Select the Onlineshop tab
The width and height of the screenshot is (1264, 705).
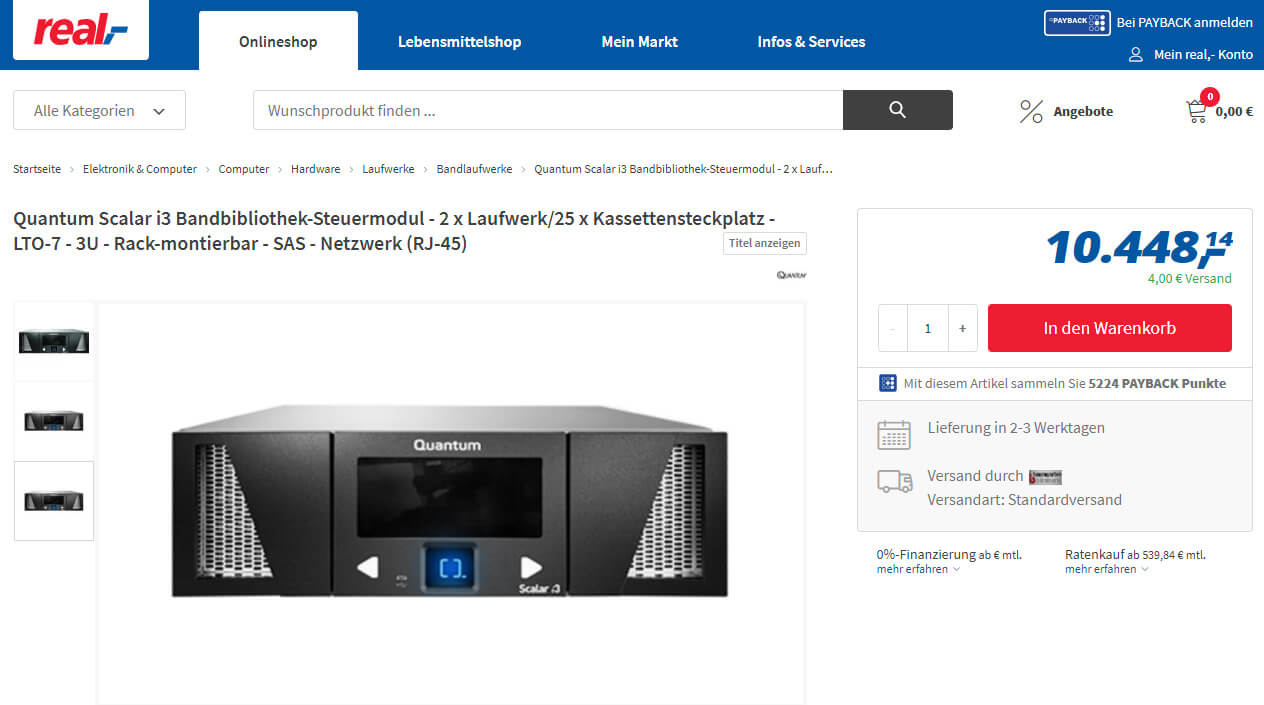pyautogui.click(x=278, y=41)
